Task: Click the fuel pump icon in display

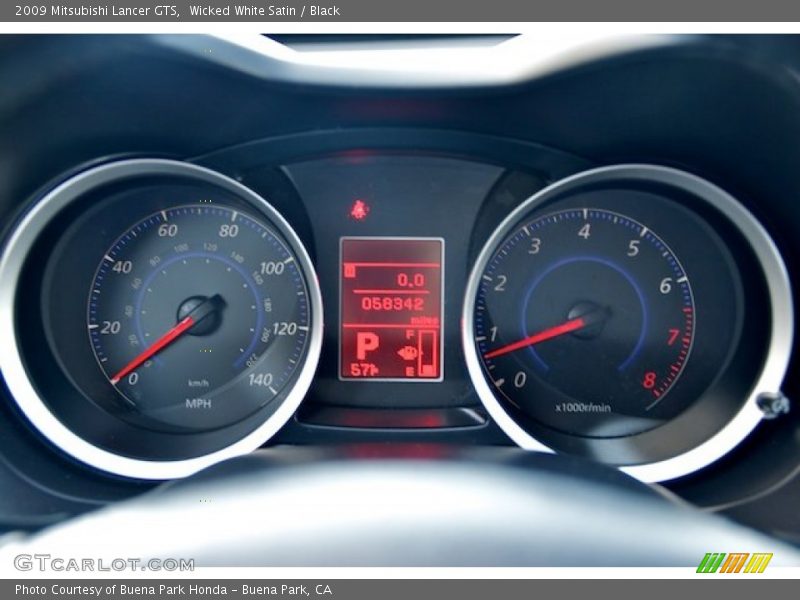Action: click(407, 352)
